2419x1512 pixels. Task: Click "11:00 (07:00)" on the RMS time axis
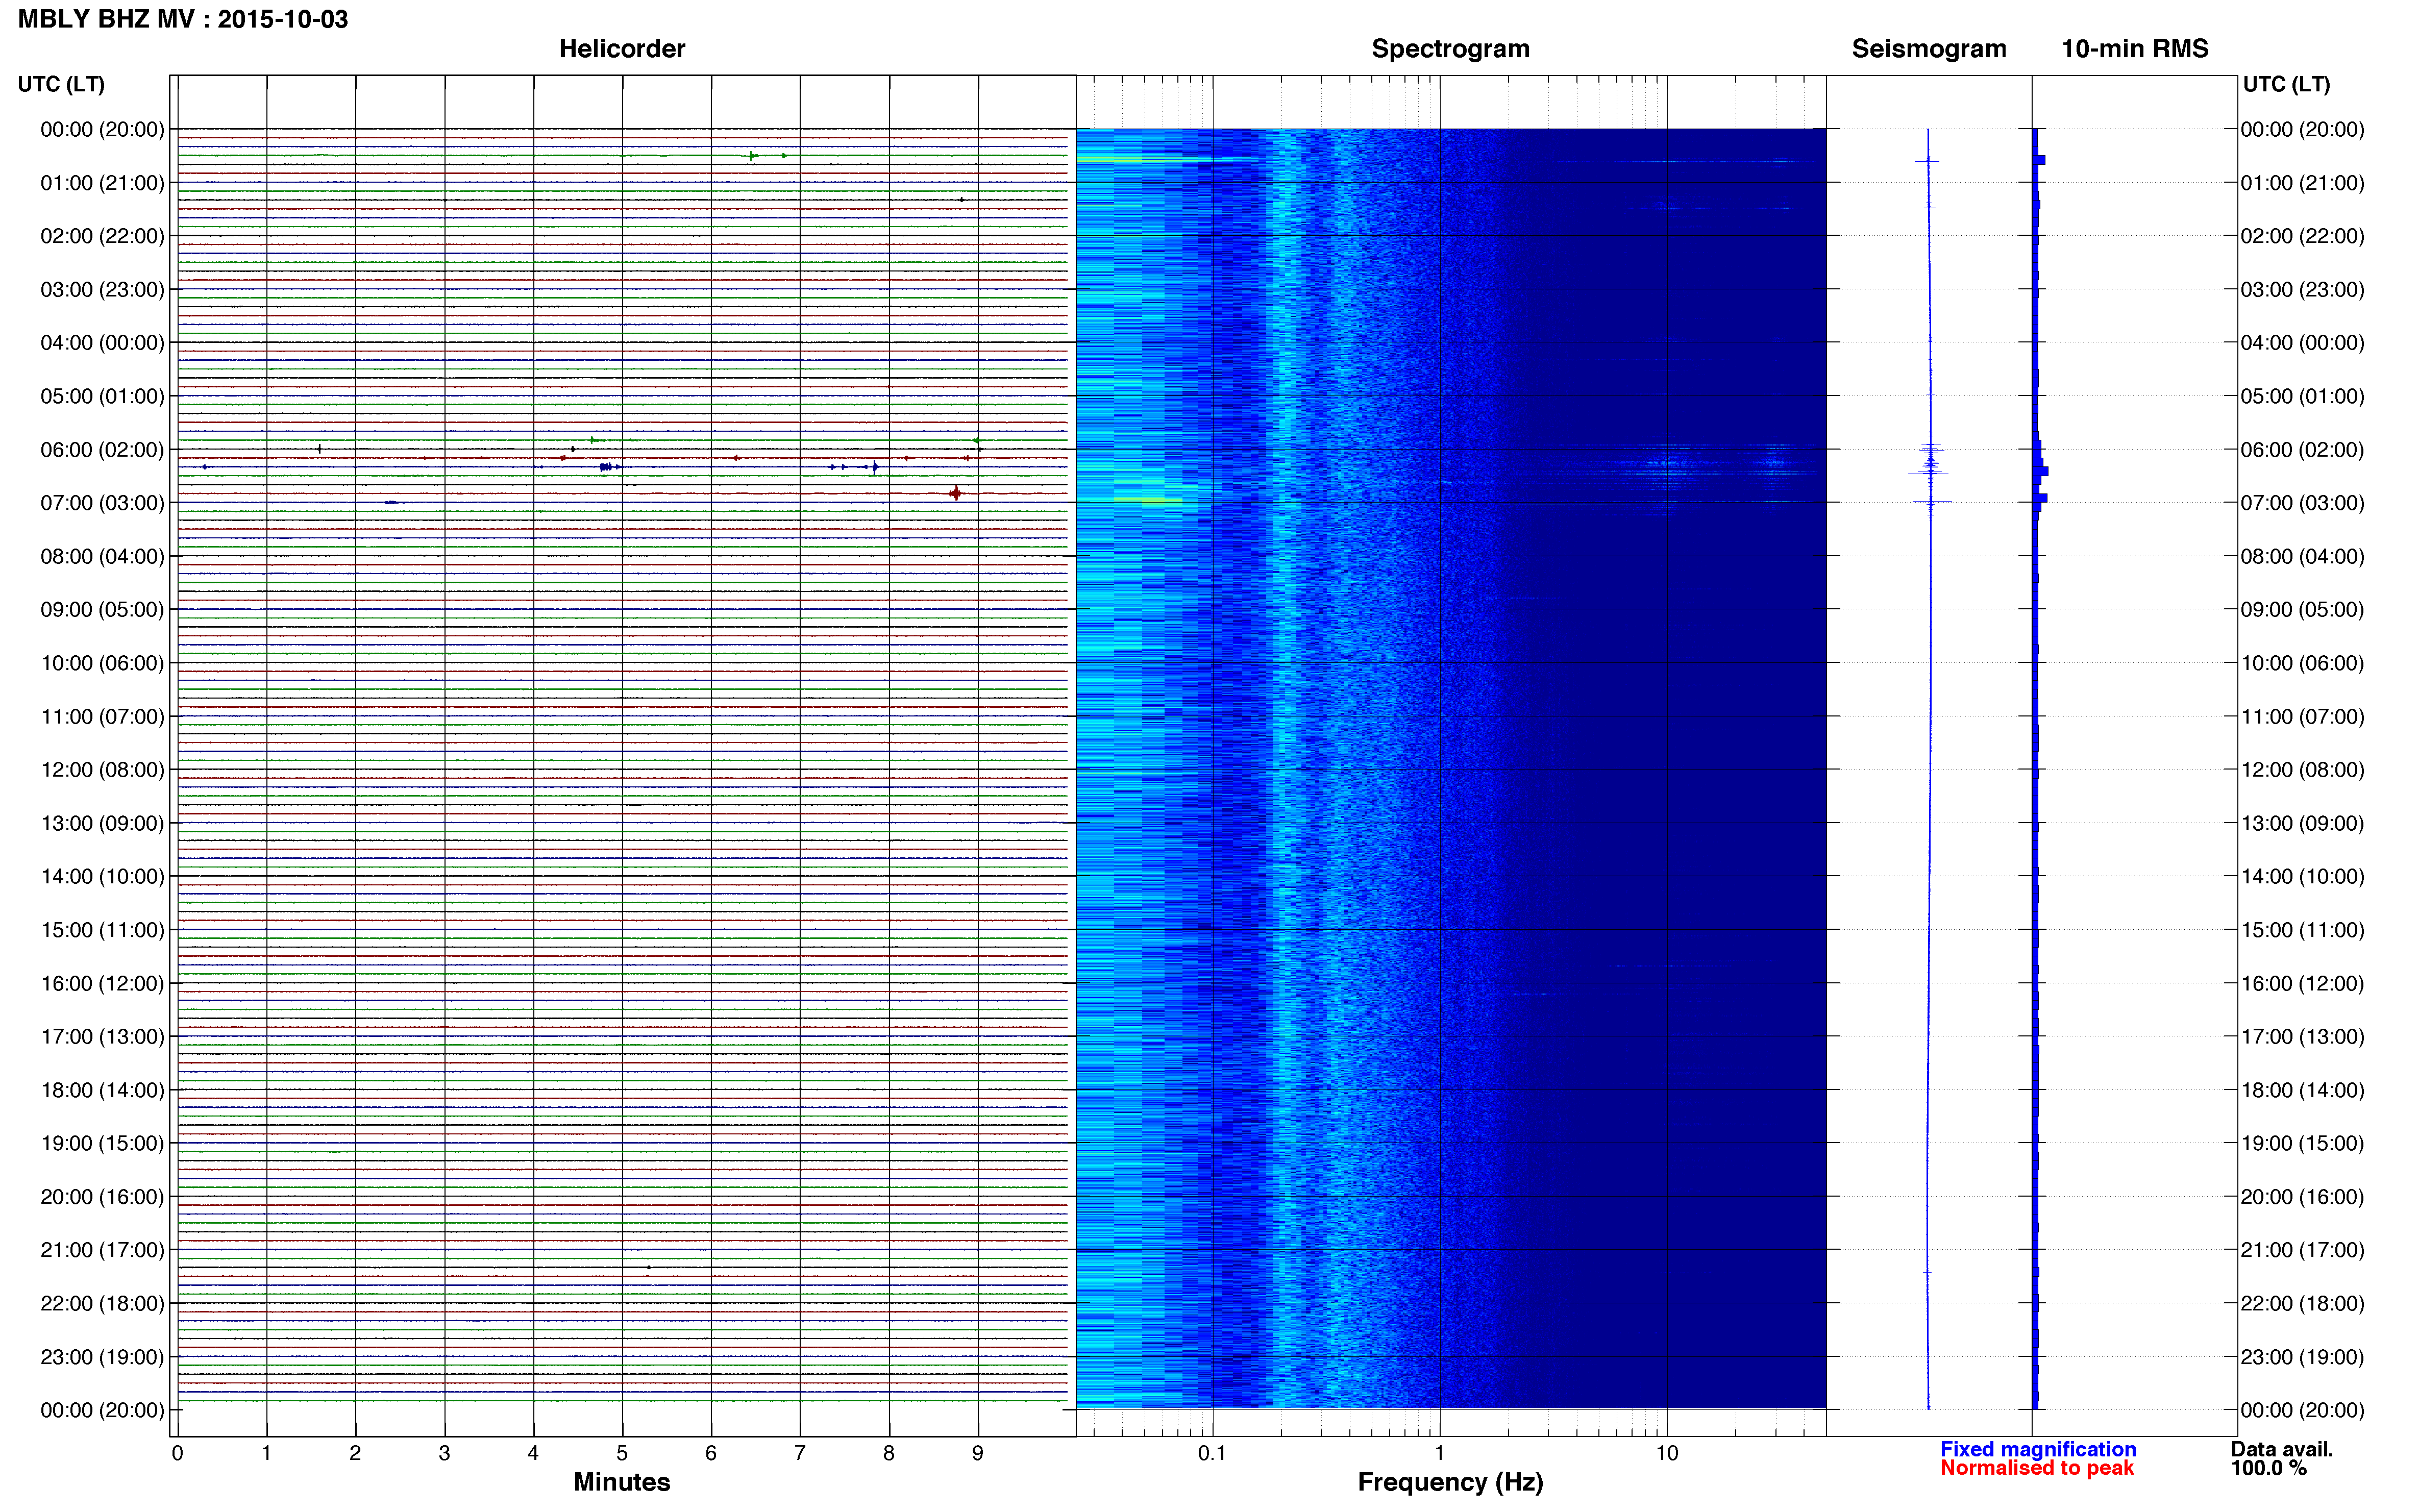tap(2302, 717)
